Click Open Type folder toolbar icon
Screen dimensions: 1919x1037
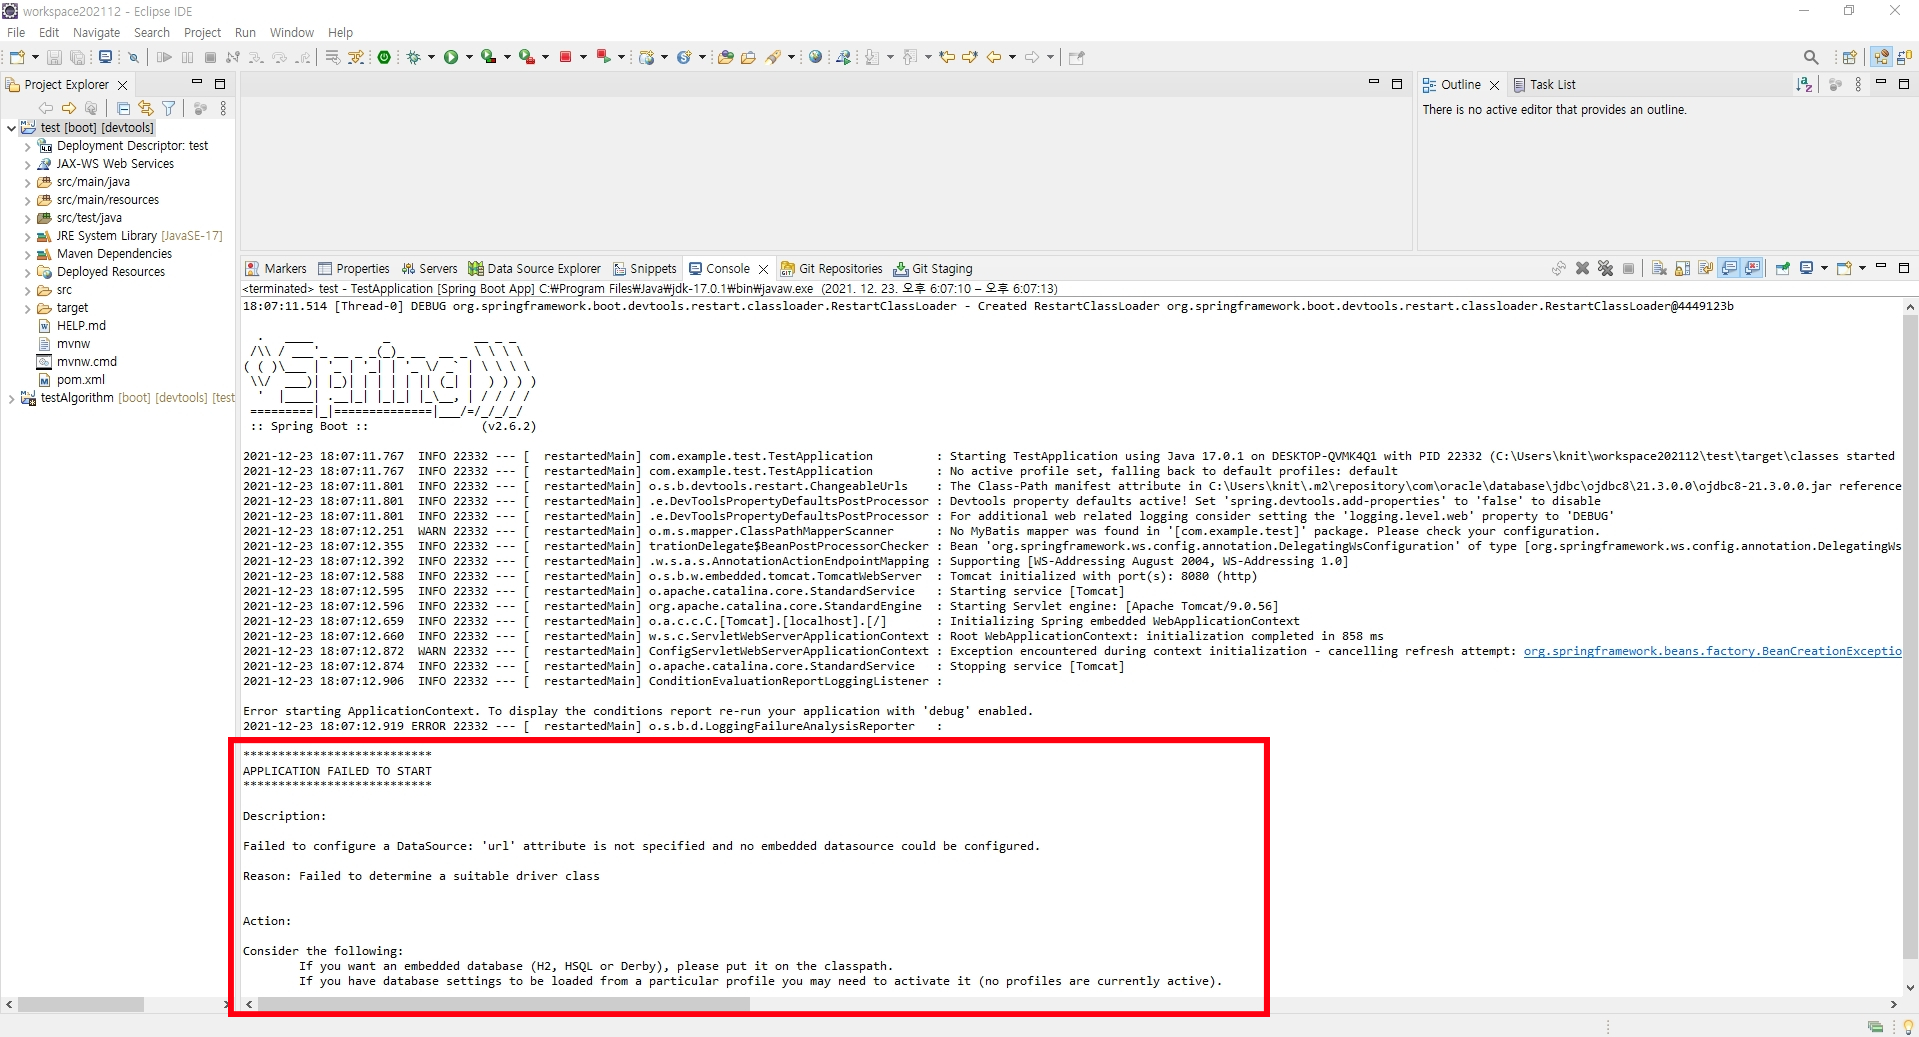pyautogui.click(x=726, y=57)
